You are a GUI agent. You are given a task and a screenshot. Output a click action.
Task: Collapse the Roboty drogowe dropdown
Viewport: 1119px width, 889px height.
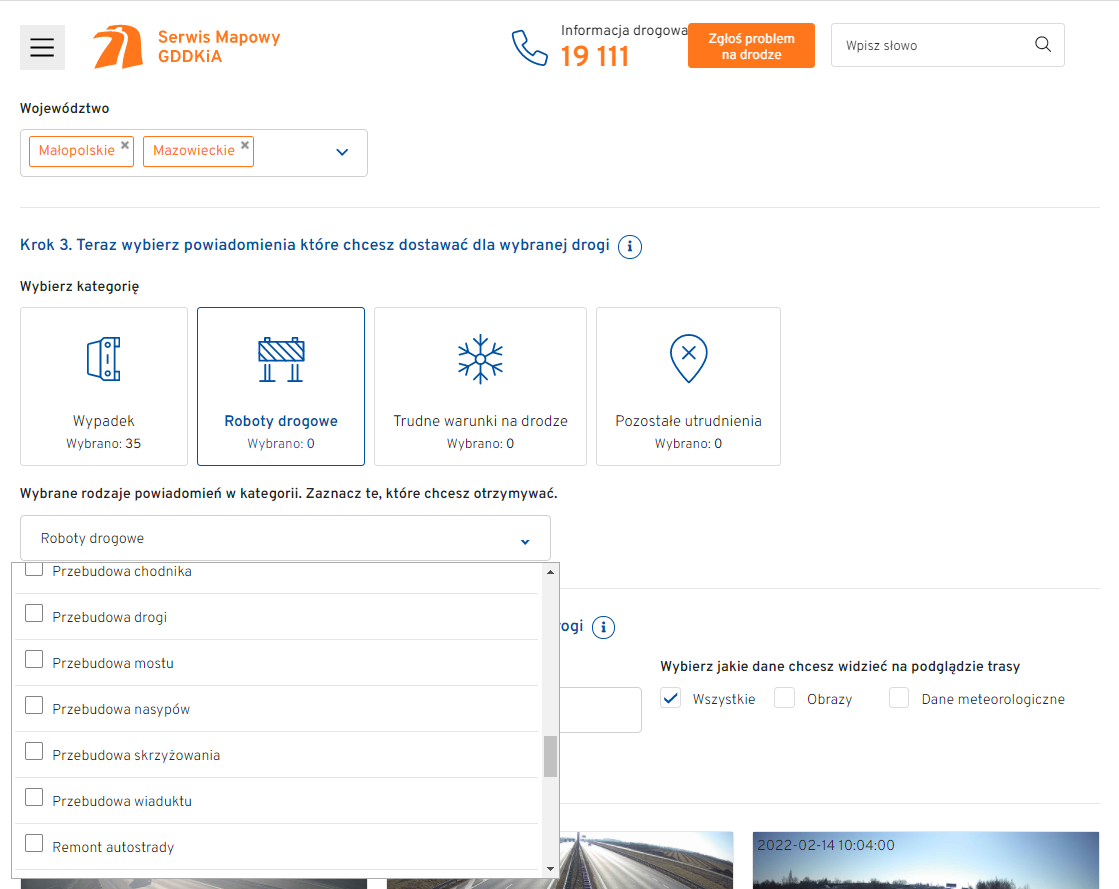pos(525,540)
